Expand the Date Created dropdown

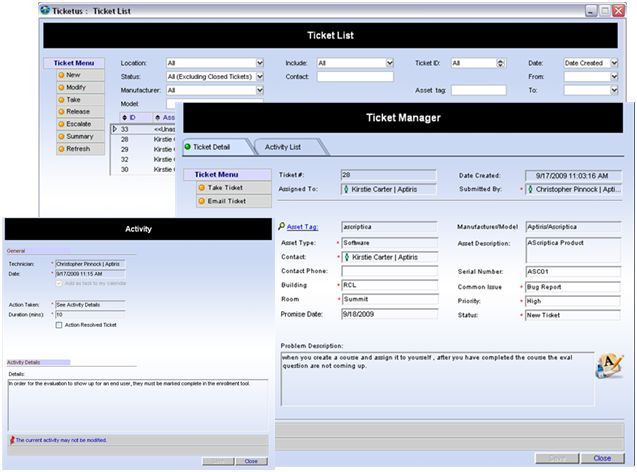pyautogui.click(x=612, y=62)
